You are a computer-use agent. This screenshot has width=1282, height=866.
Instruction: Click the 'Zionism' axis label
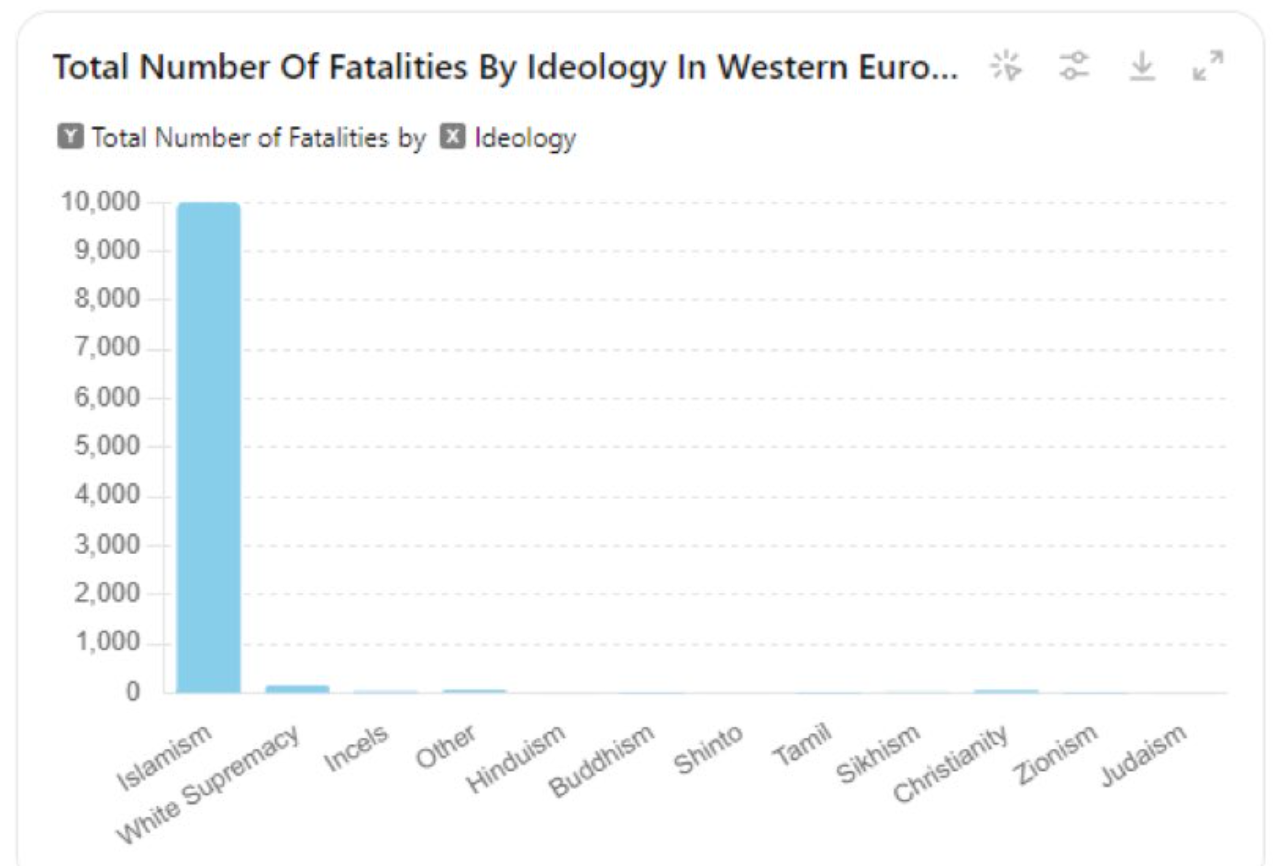[1054, 755]
